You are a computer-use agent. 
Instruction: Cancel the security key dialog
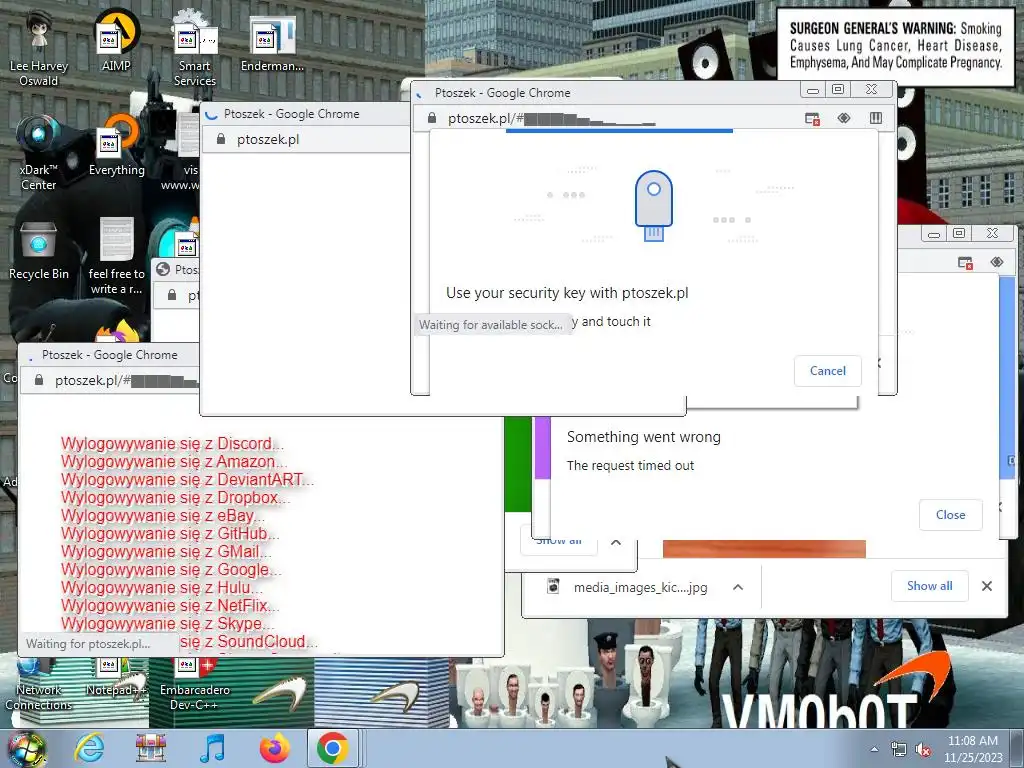(827, 371)
